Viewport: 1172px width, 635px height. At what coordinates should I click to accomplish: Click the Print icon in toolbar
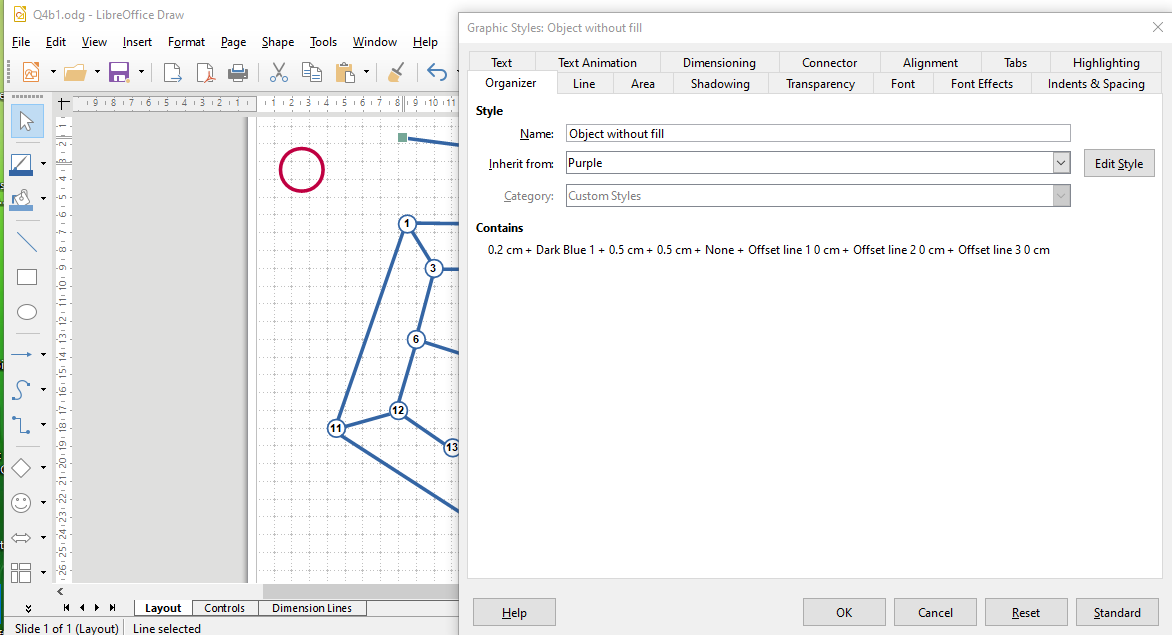click(238, 72)
